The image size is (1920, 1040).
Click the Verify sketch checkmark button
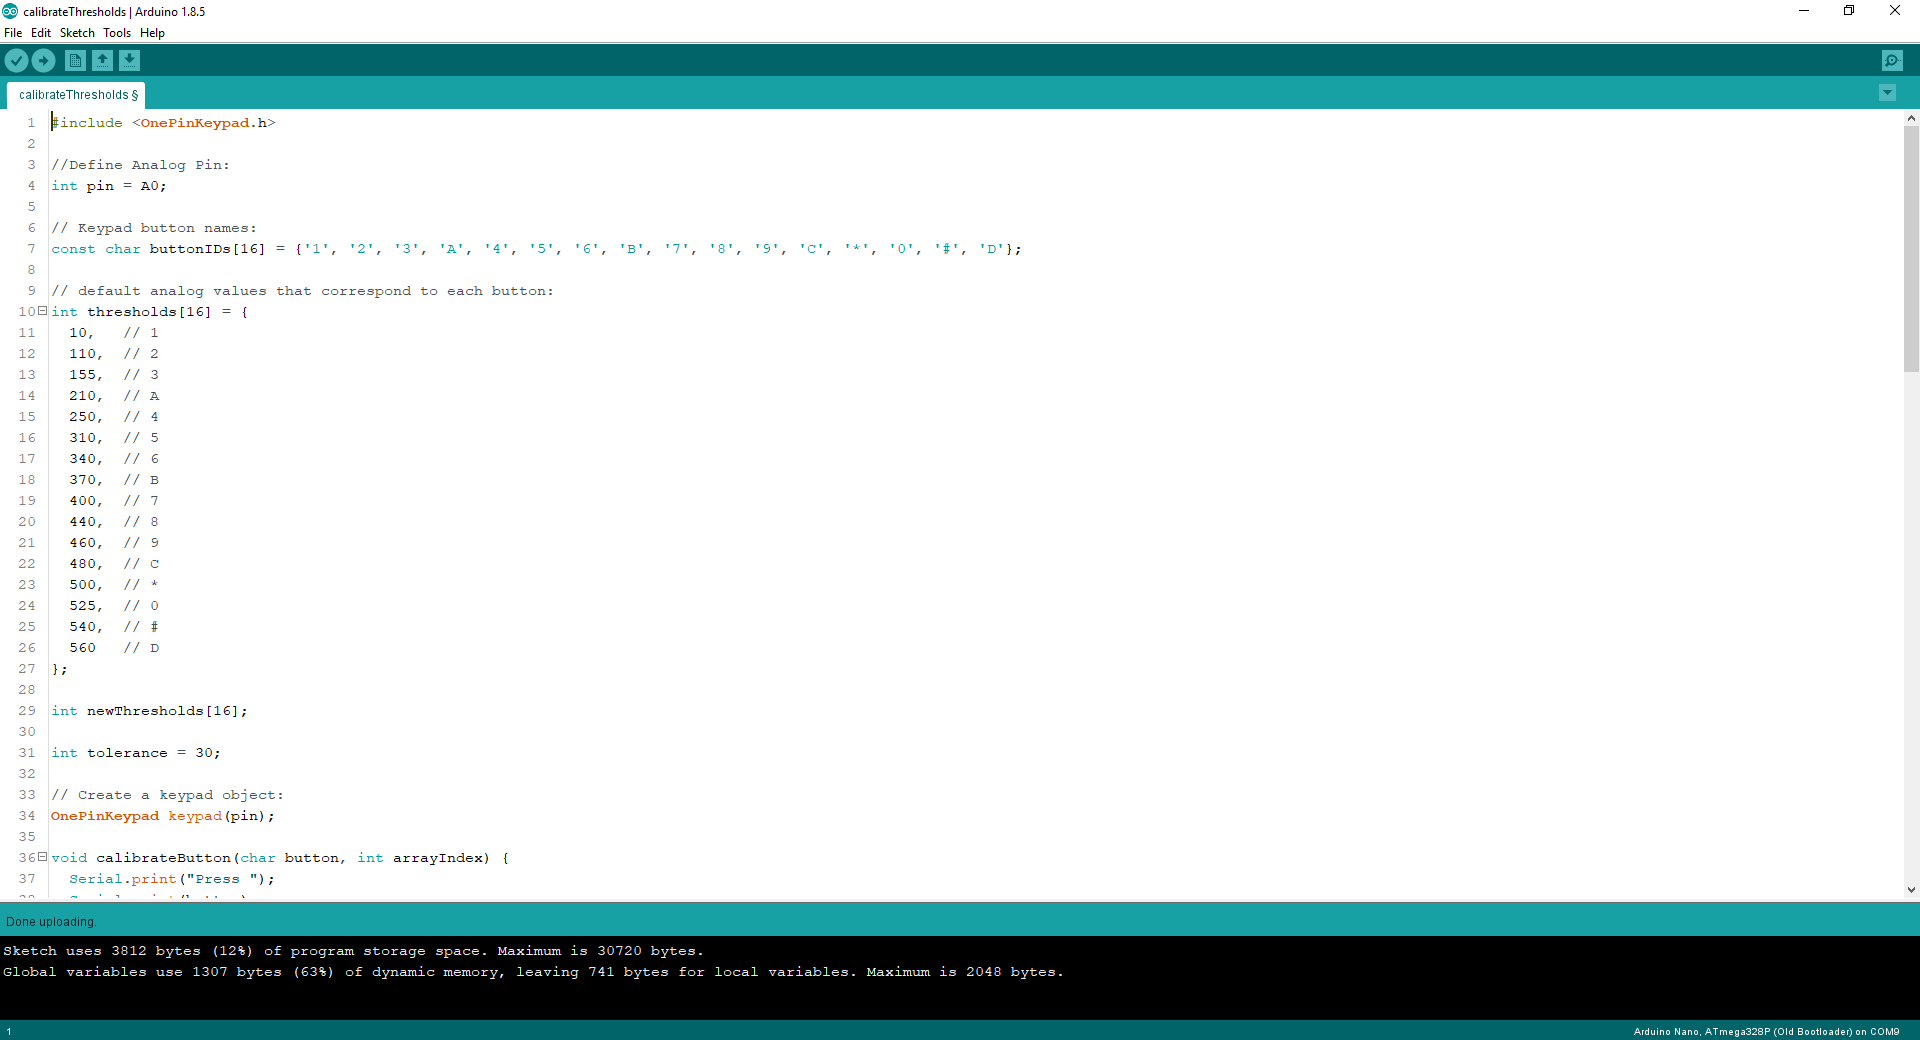click(16, 61)
